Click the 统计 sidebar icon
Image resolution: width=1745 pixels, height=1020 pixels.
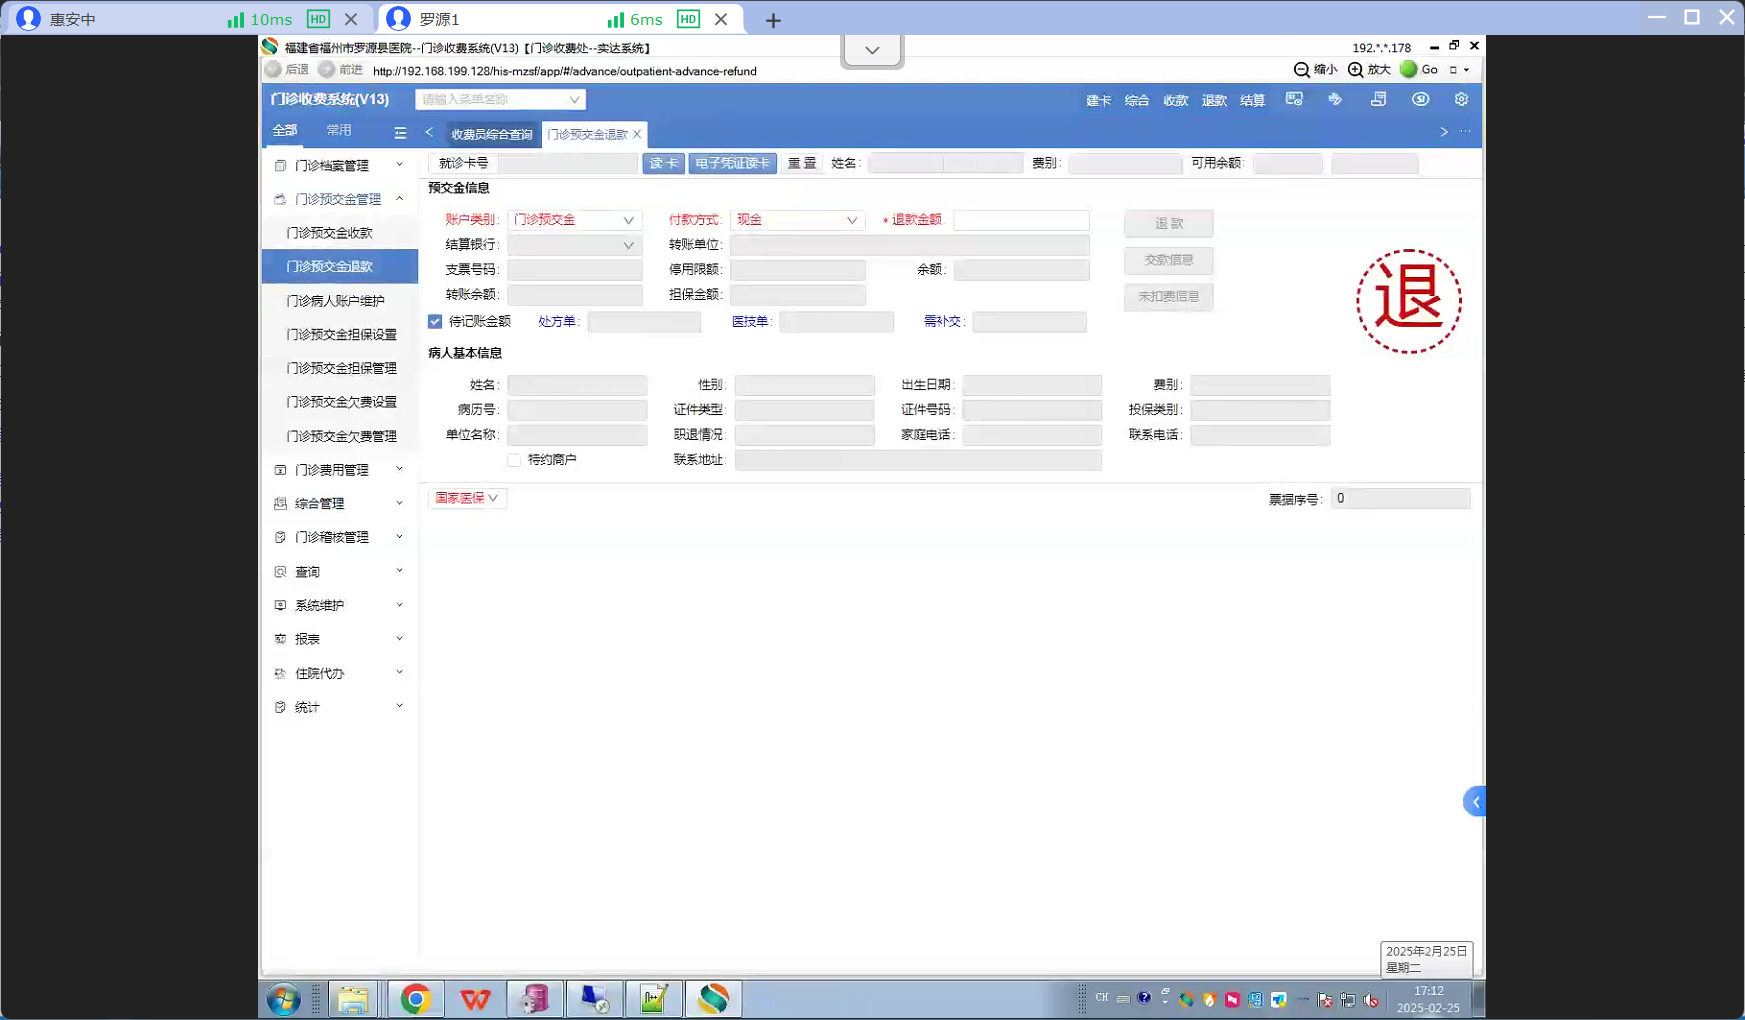click(280, 707)
